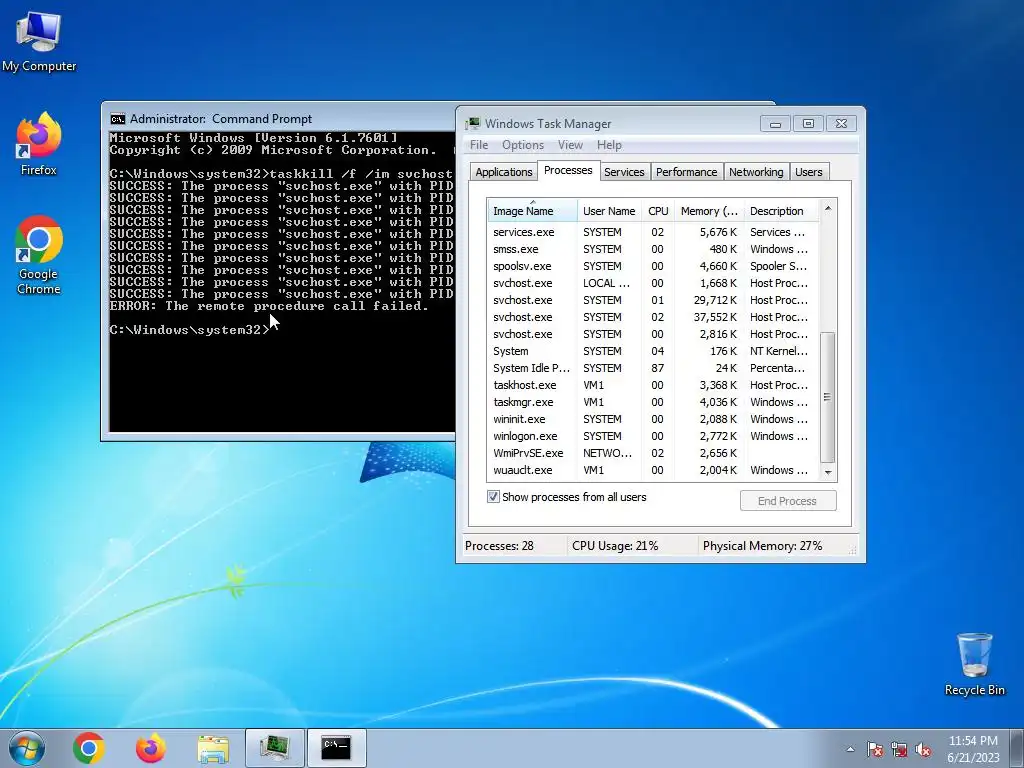Viewport: 1024px width, 768px height.
Task: Select the System process row
Action: (652, 351)
